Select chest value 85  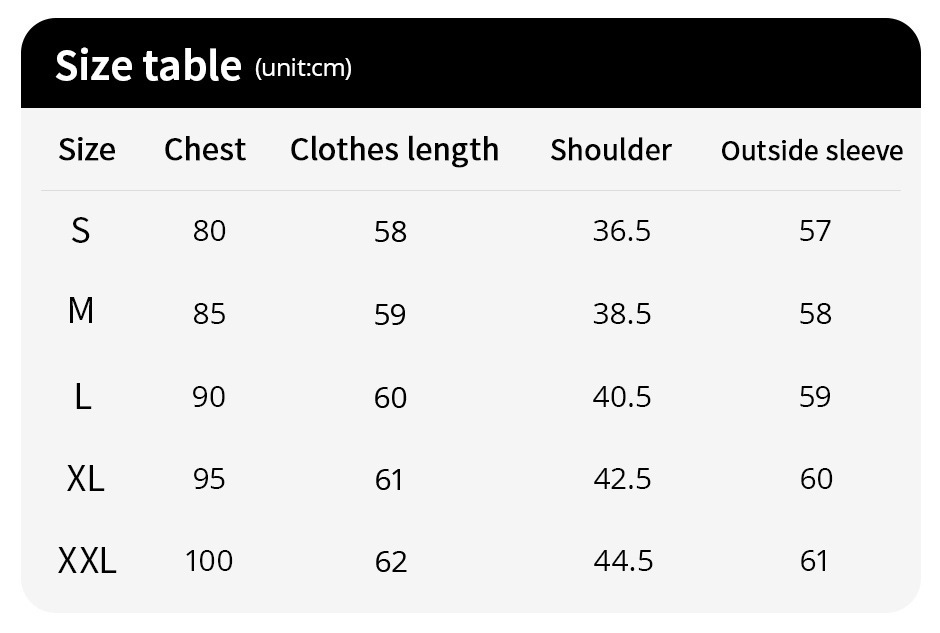point(209,314)
